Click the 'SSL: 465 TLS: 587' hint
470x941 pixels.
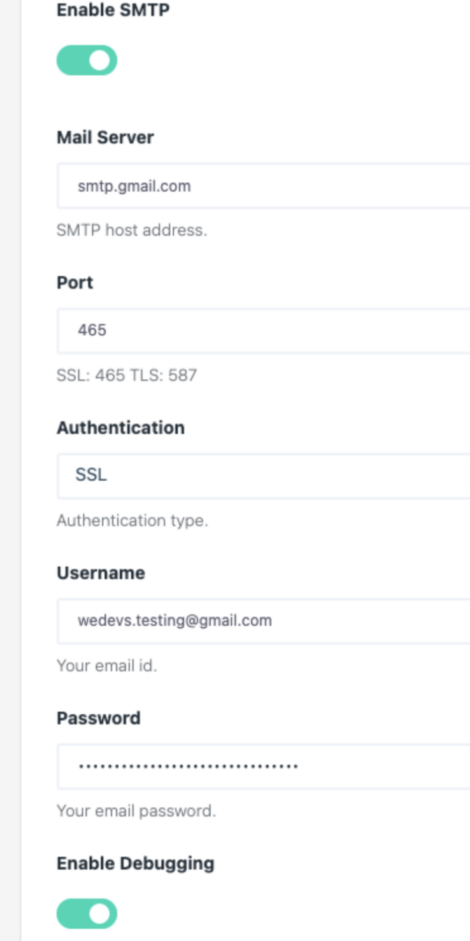tap(127, 376)
